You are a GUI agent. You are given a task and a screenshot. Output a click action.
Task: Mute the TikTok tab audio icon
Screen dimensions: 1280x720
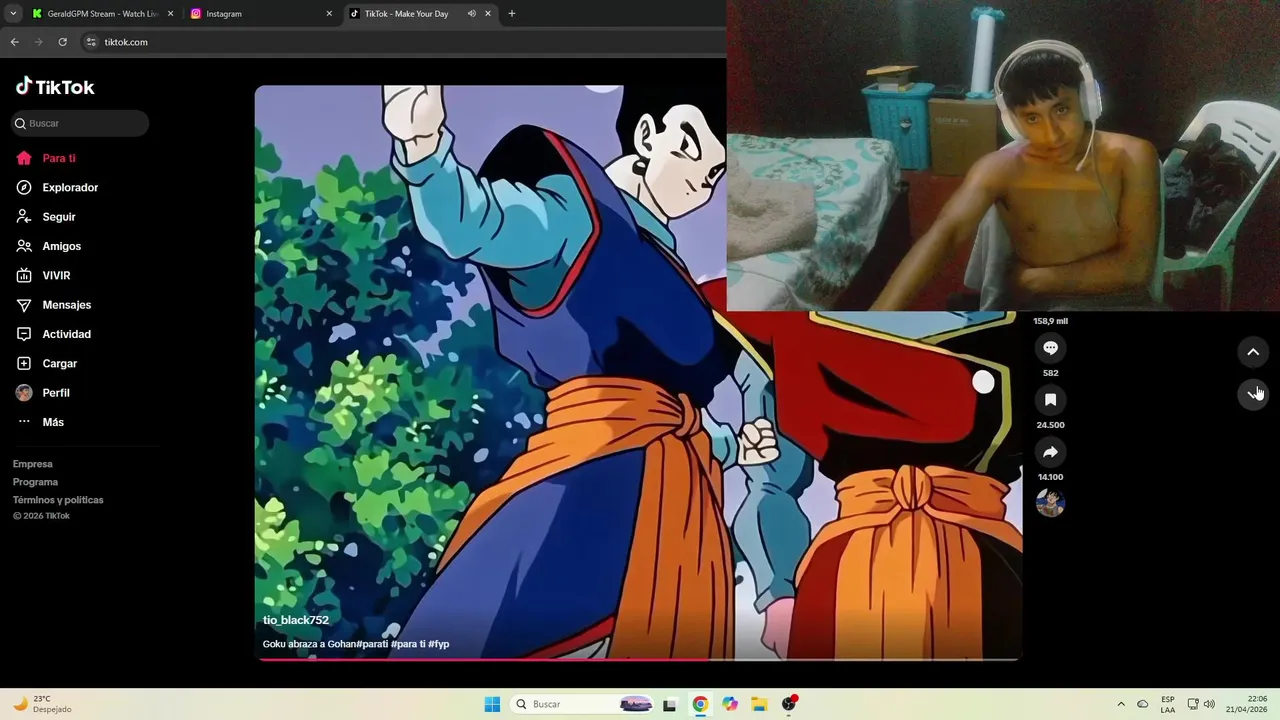[471, 14]
